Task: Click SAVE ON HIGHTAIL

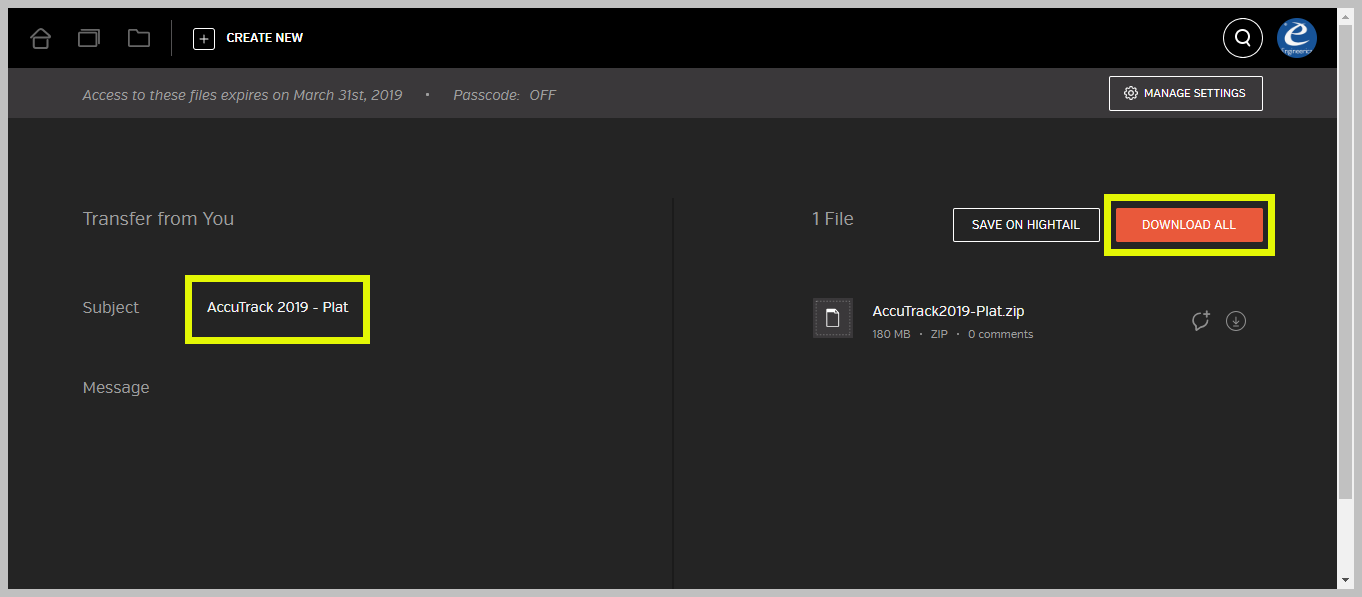Action: [x=1026, y=225]
